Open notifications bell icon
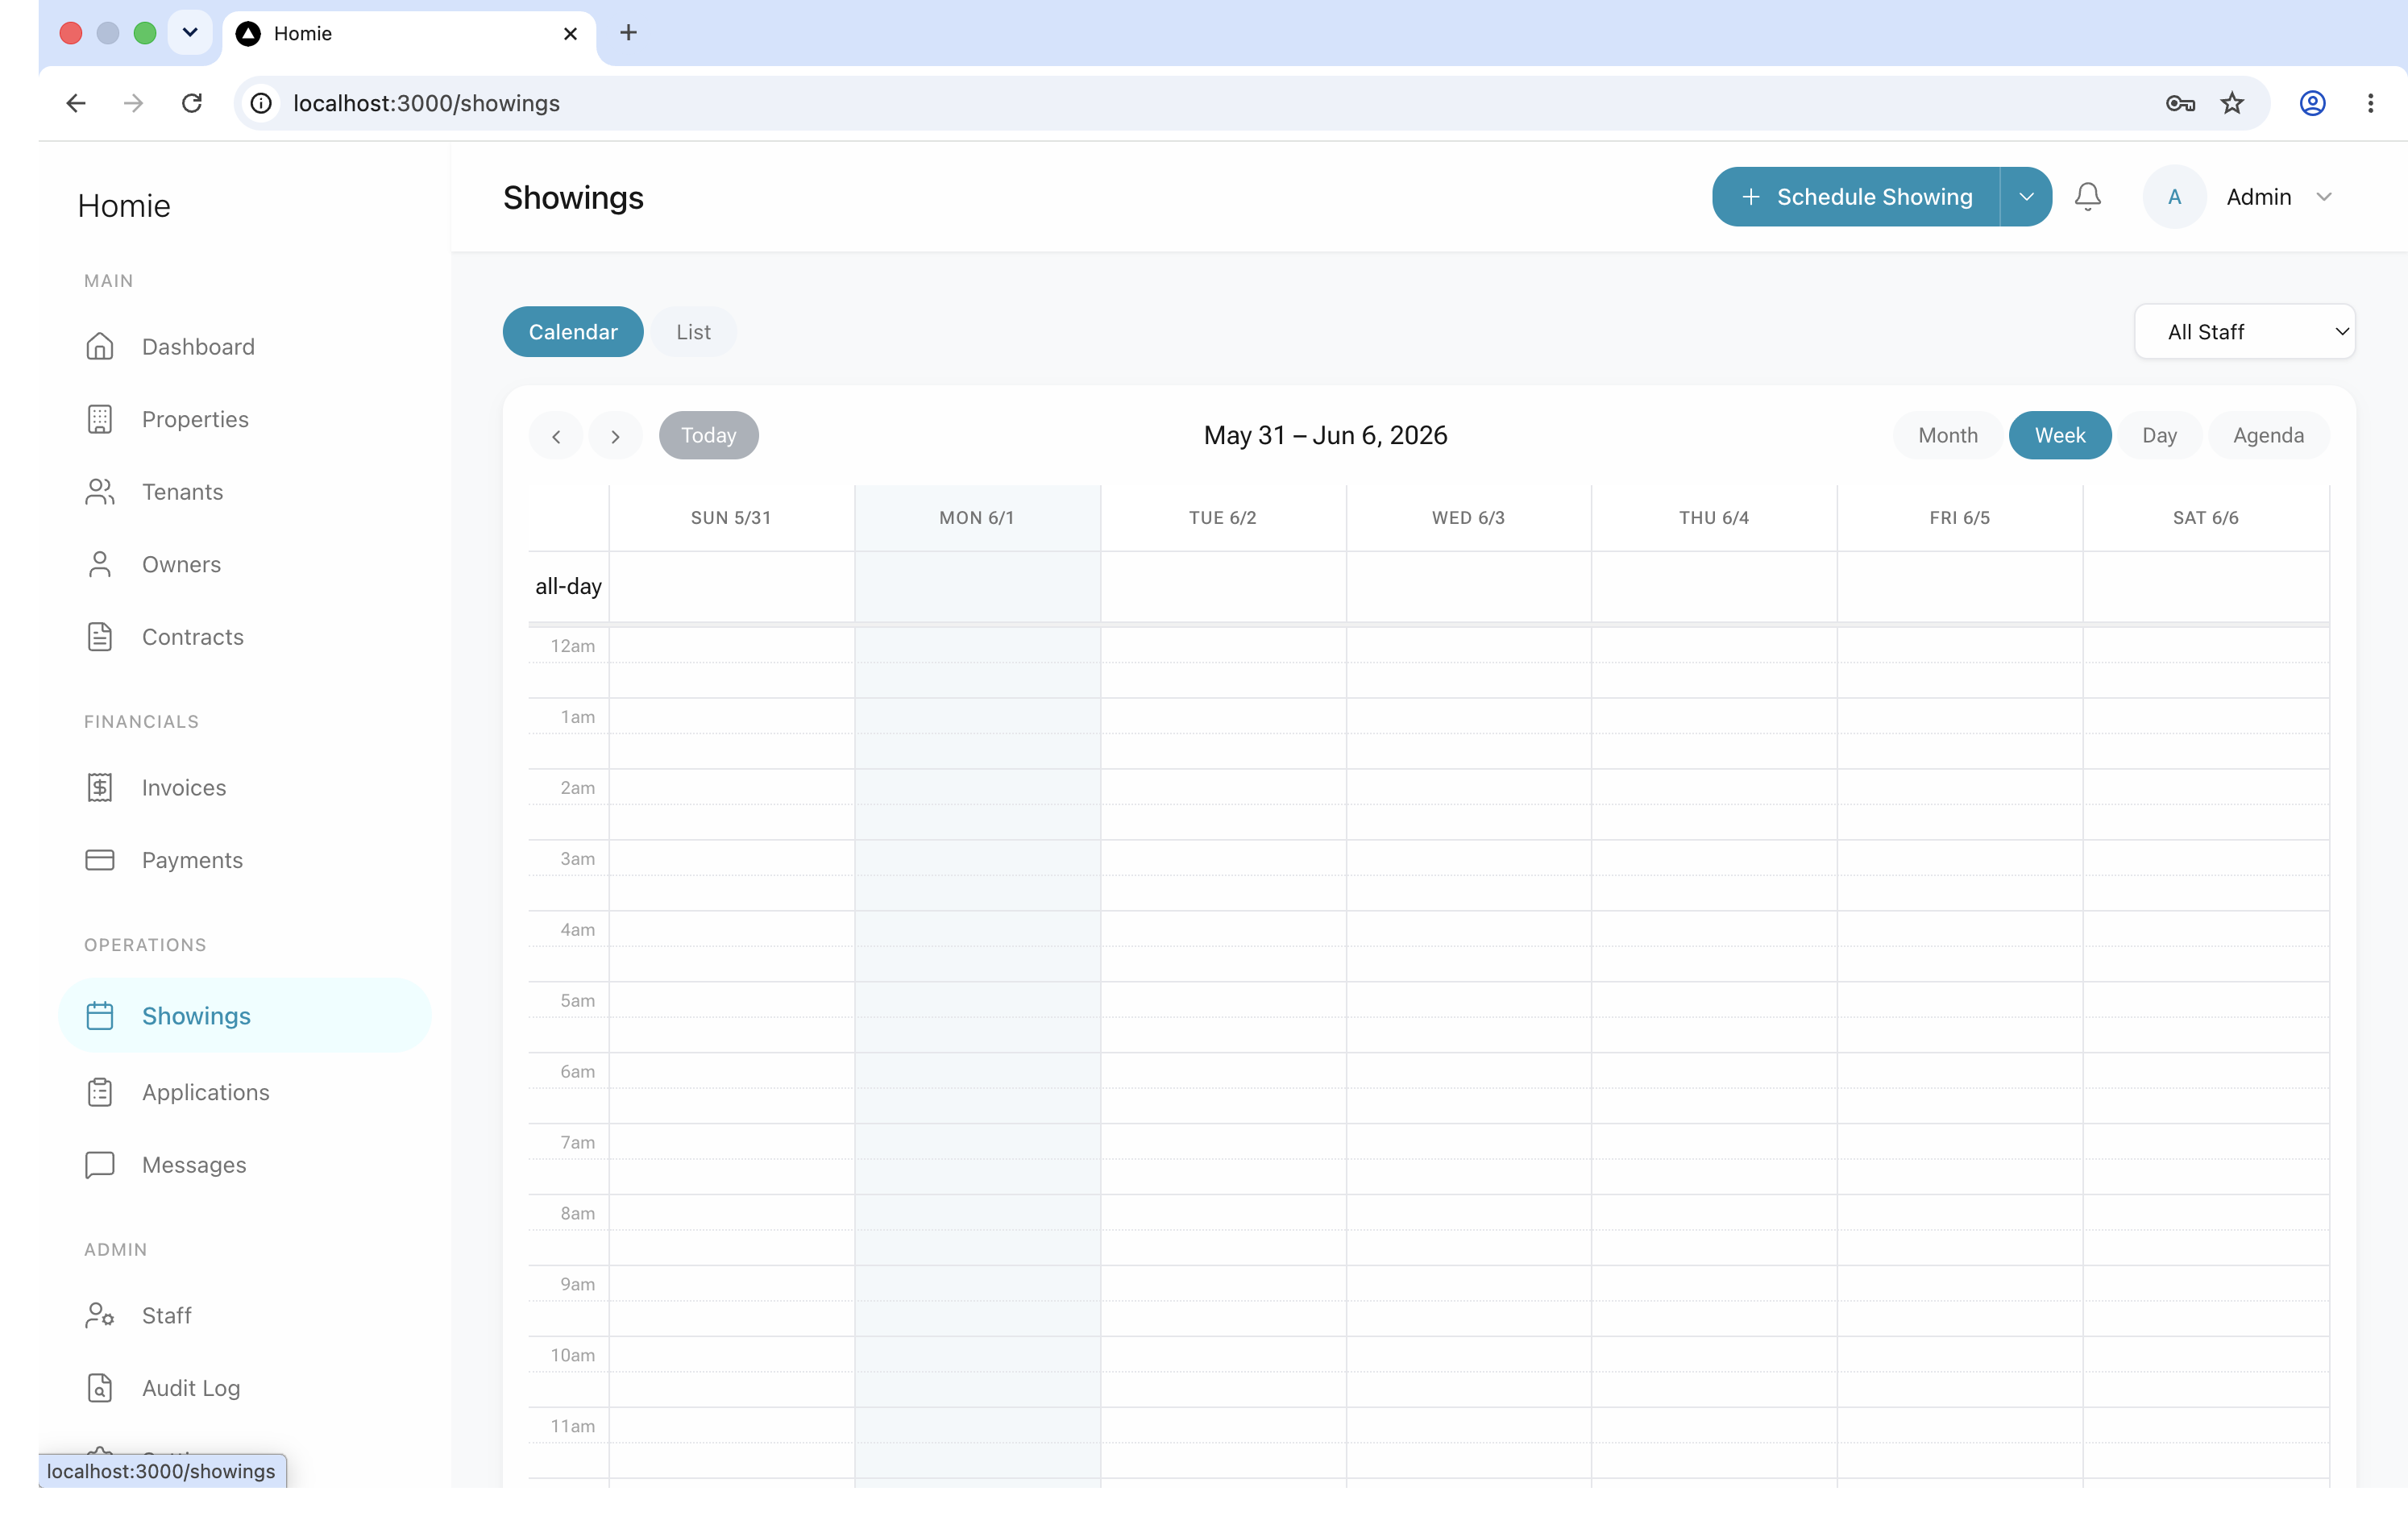The image size is (2408, 1533). (x=2088, y=197)
